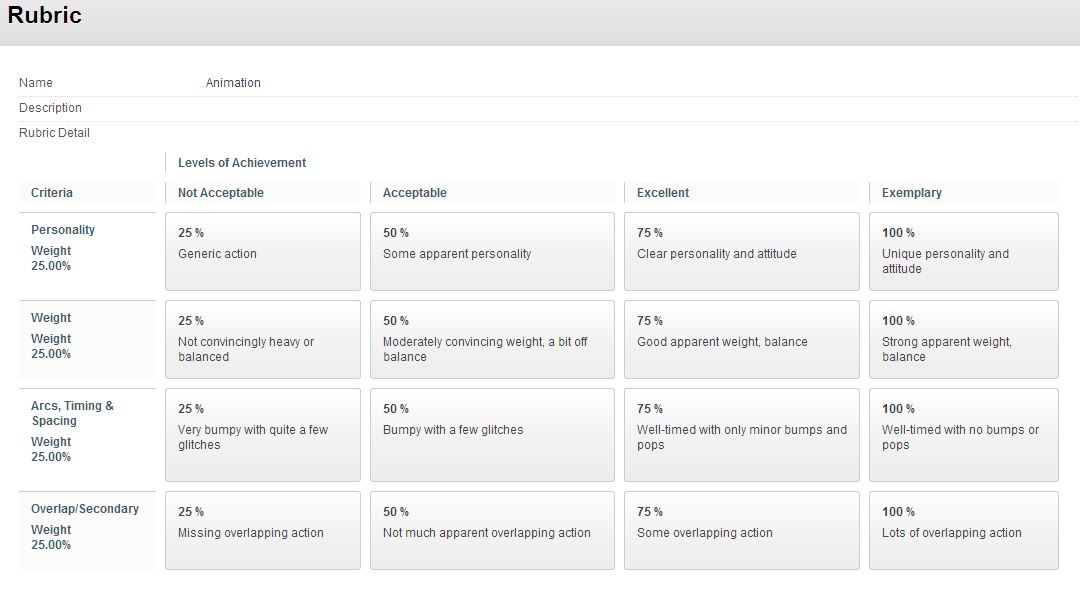Pick Weight 75% Good apparent weight cell
This screenshot has height=589, width=1080.
point(740,340)
